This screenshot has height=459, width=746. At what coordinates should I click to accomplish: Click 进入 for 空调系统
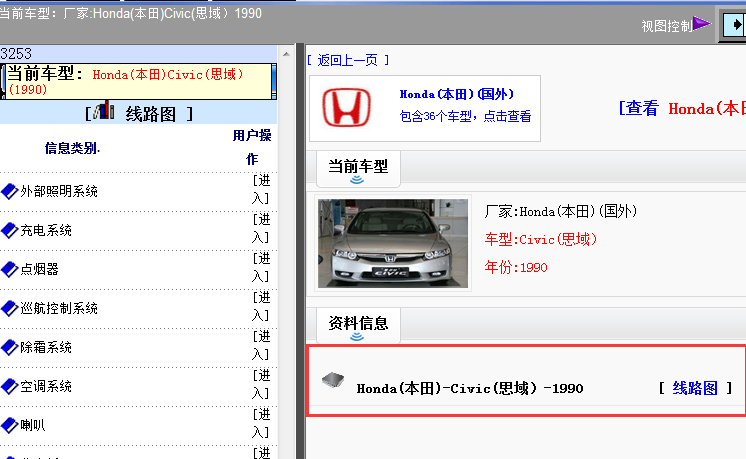coord(261,384)
